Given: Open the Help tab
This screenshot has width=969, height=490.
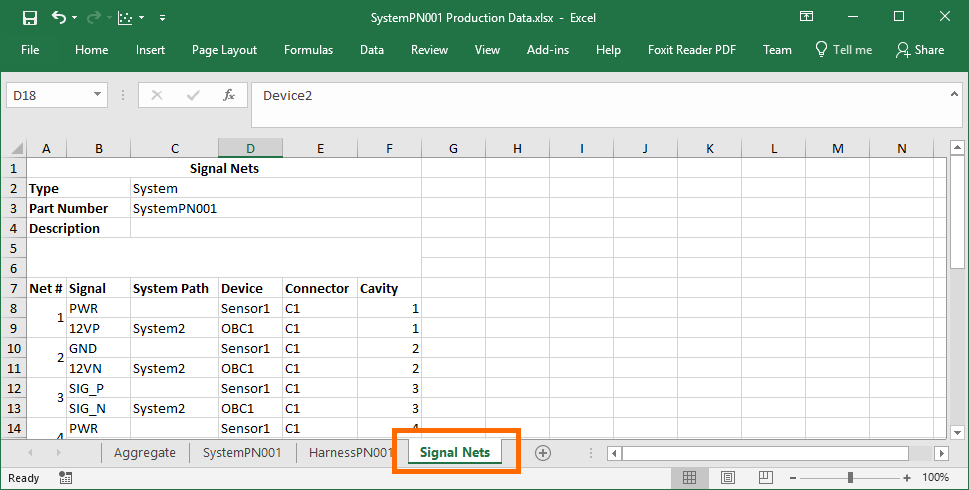Looking at the screenshot, I should coord(608,50).
